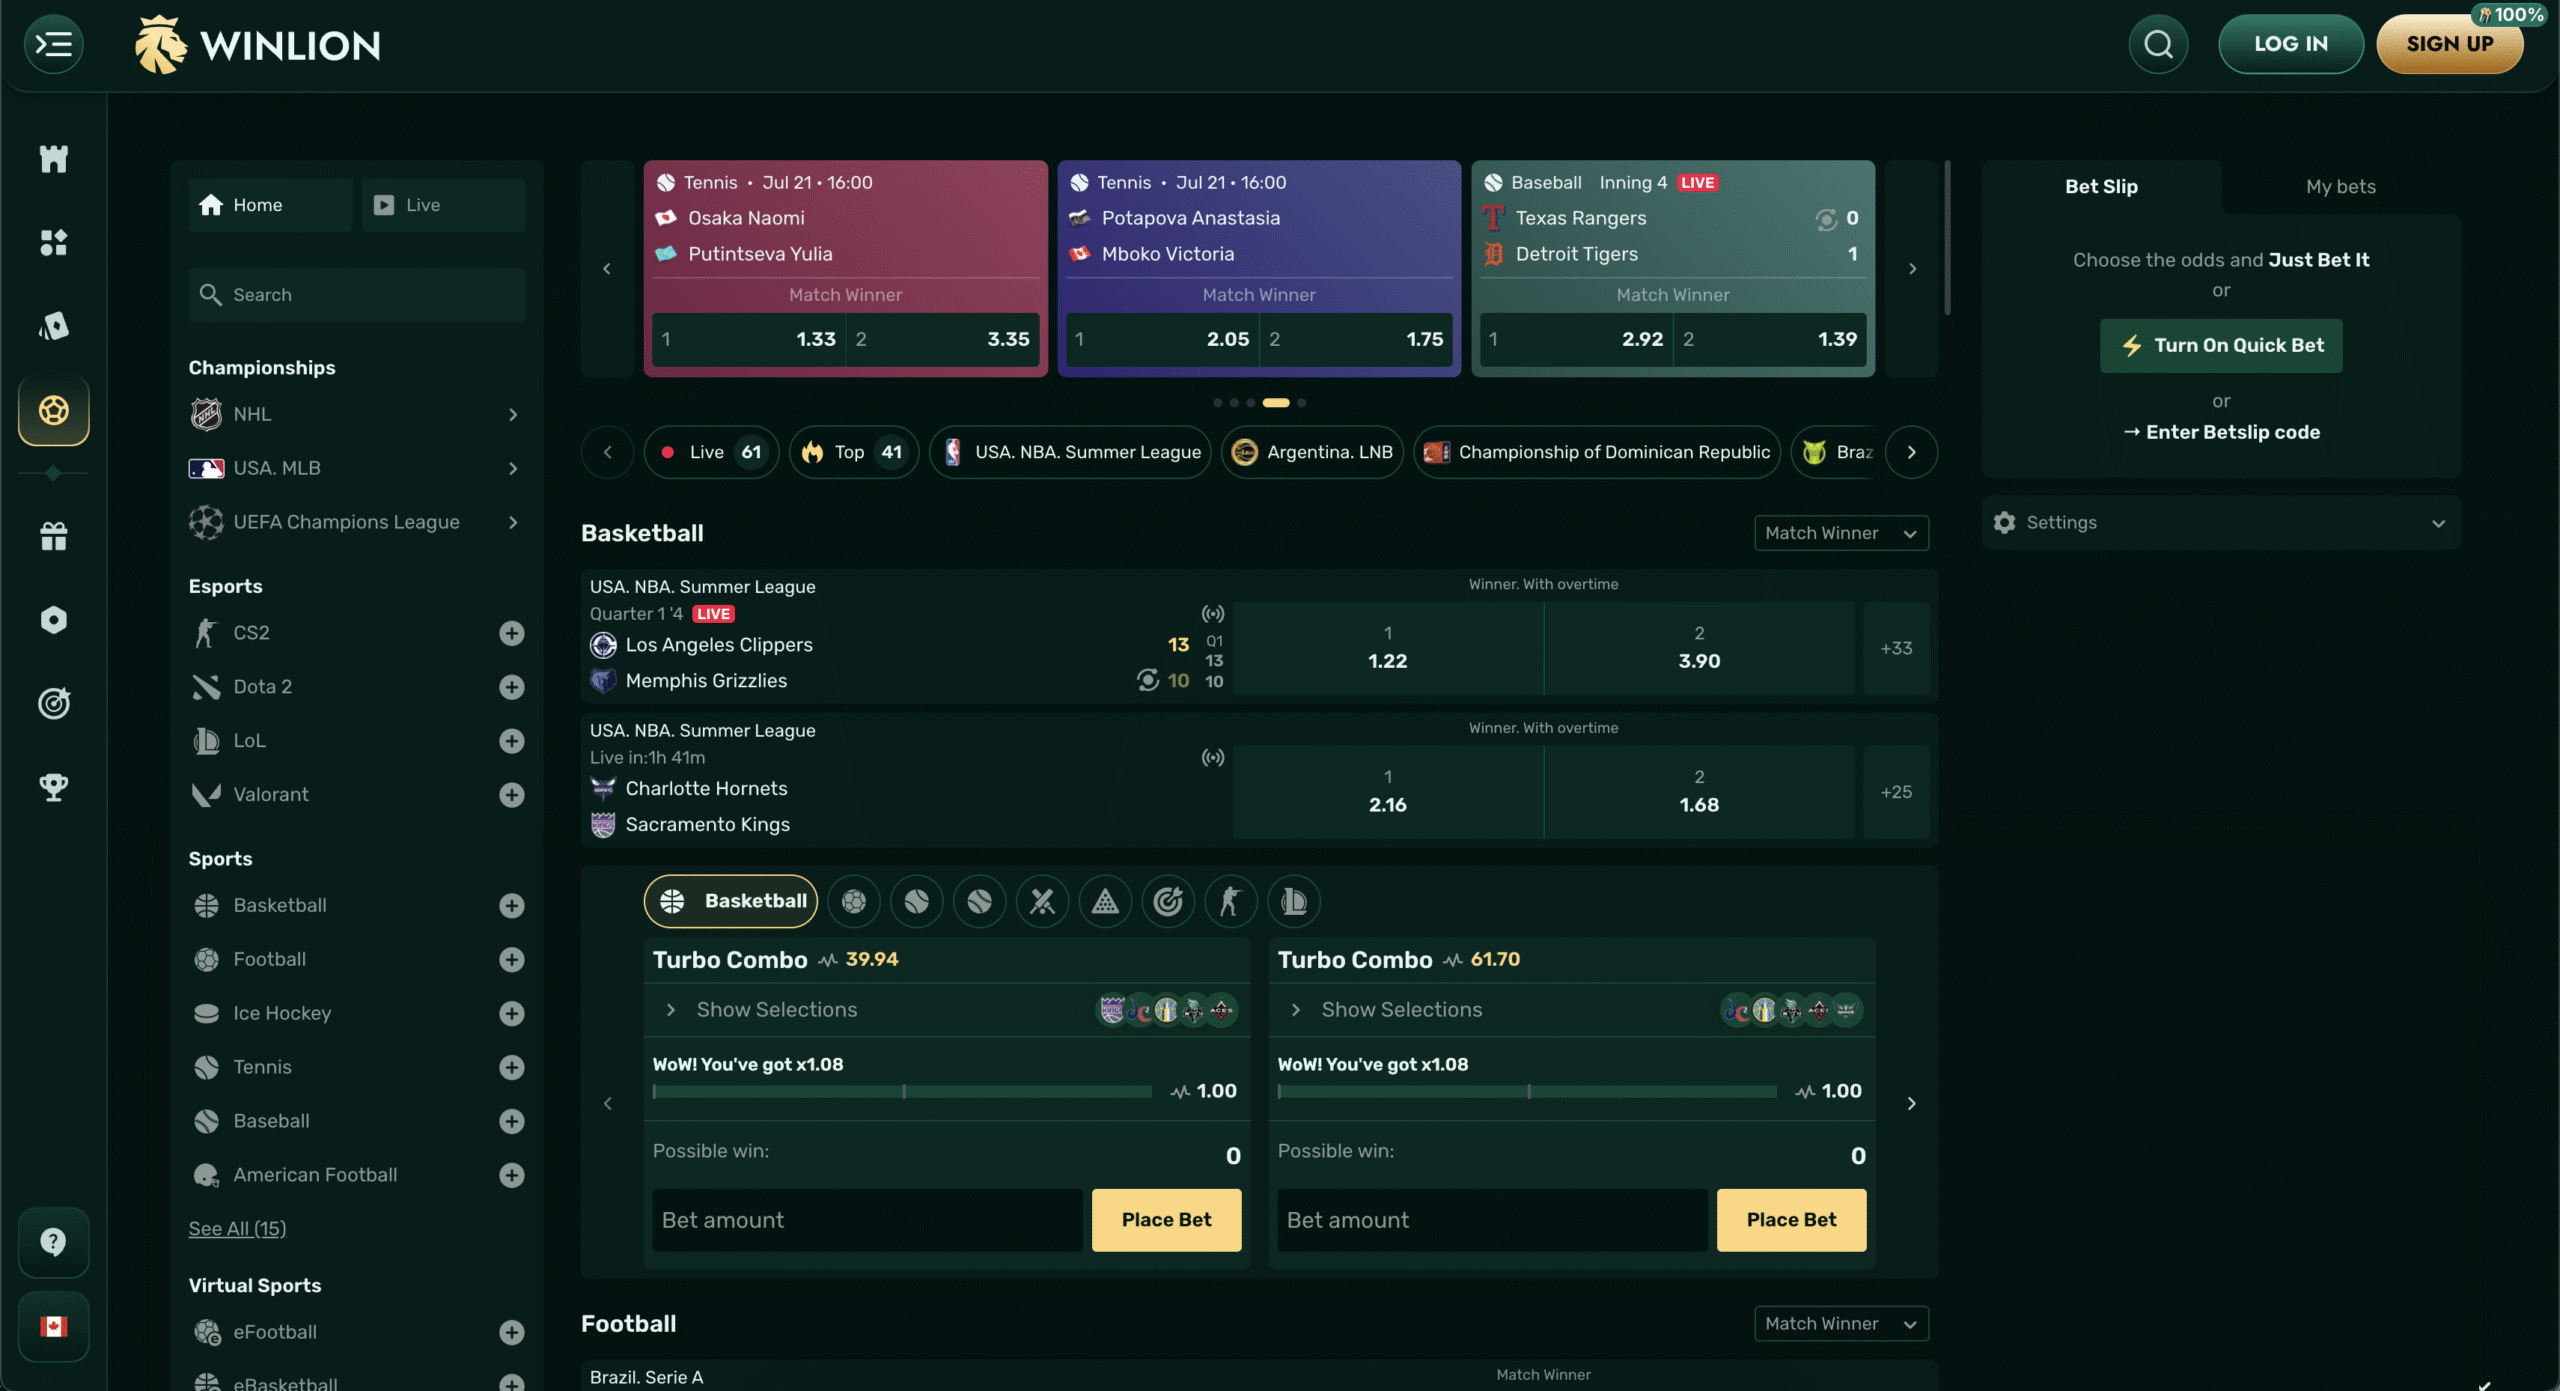Screen dimensions: 2560x1391
Task: Select the LoL icon in combo filter row
Action: (1294, 901)
